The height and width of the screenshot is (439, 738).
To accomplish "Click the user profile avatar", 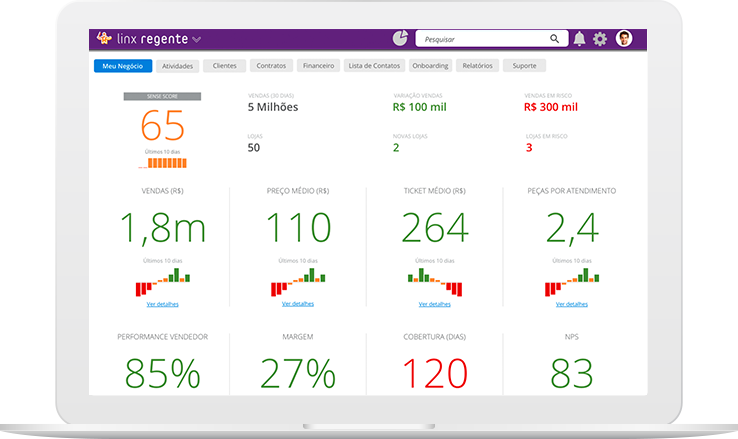I will [x=624, y=39].
